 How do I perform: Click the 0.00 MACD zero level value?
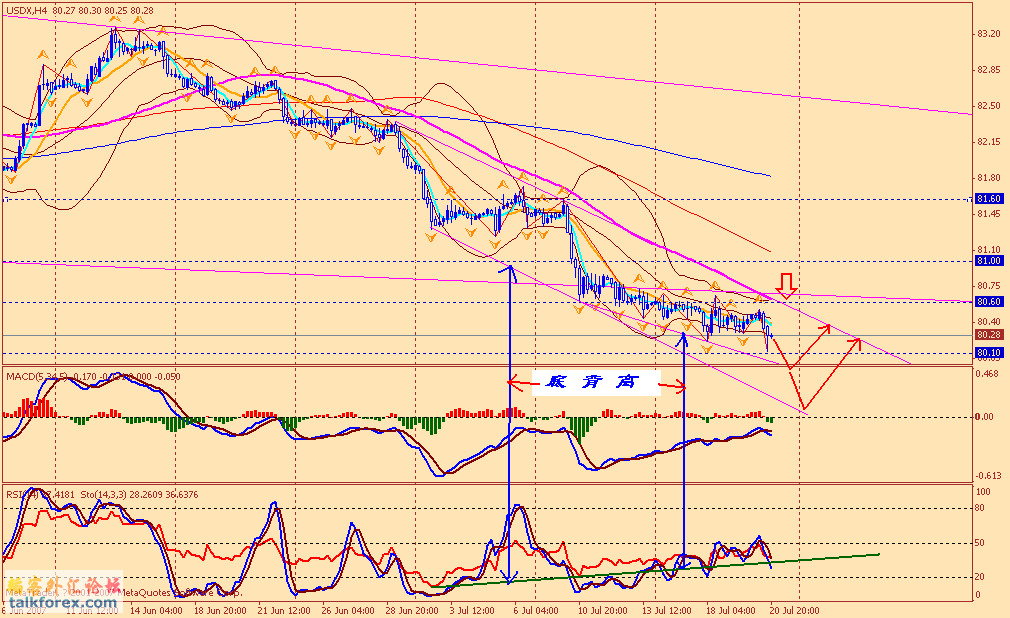click(x=985, y=416)
